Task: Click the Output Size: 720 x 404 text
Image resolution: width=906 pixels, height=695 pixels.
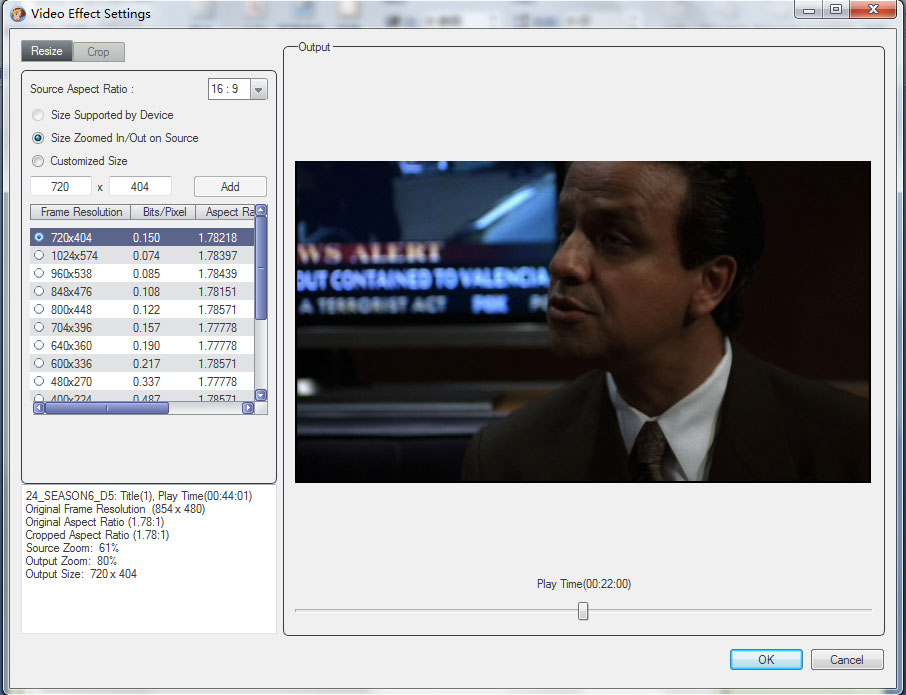Action: pos(81,574)
